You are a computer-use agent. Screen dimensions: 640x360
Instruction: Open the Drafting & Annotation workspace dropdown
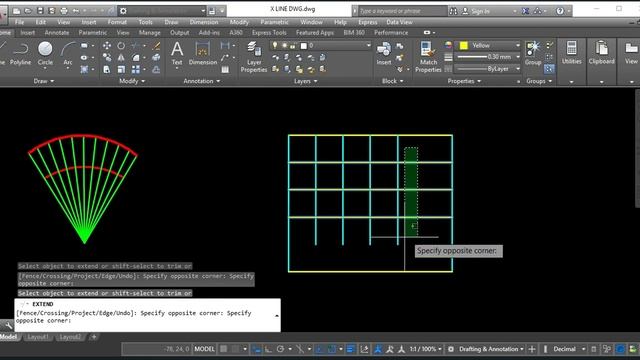[x=491, y=349]
